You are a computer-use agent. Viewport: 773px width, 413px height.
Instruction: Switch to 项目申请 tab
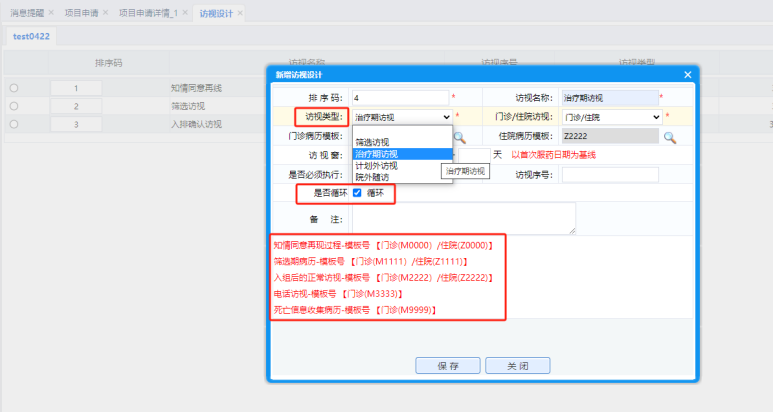[x=81, y=13]
